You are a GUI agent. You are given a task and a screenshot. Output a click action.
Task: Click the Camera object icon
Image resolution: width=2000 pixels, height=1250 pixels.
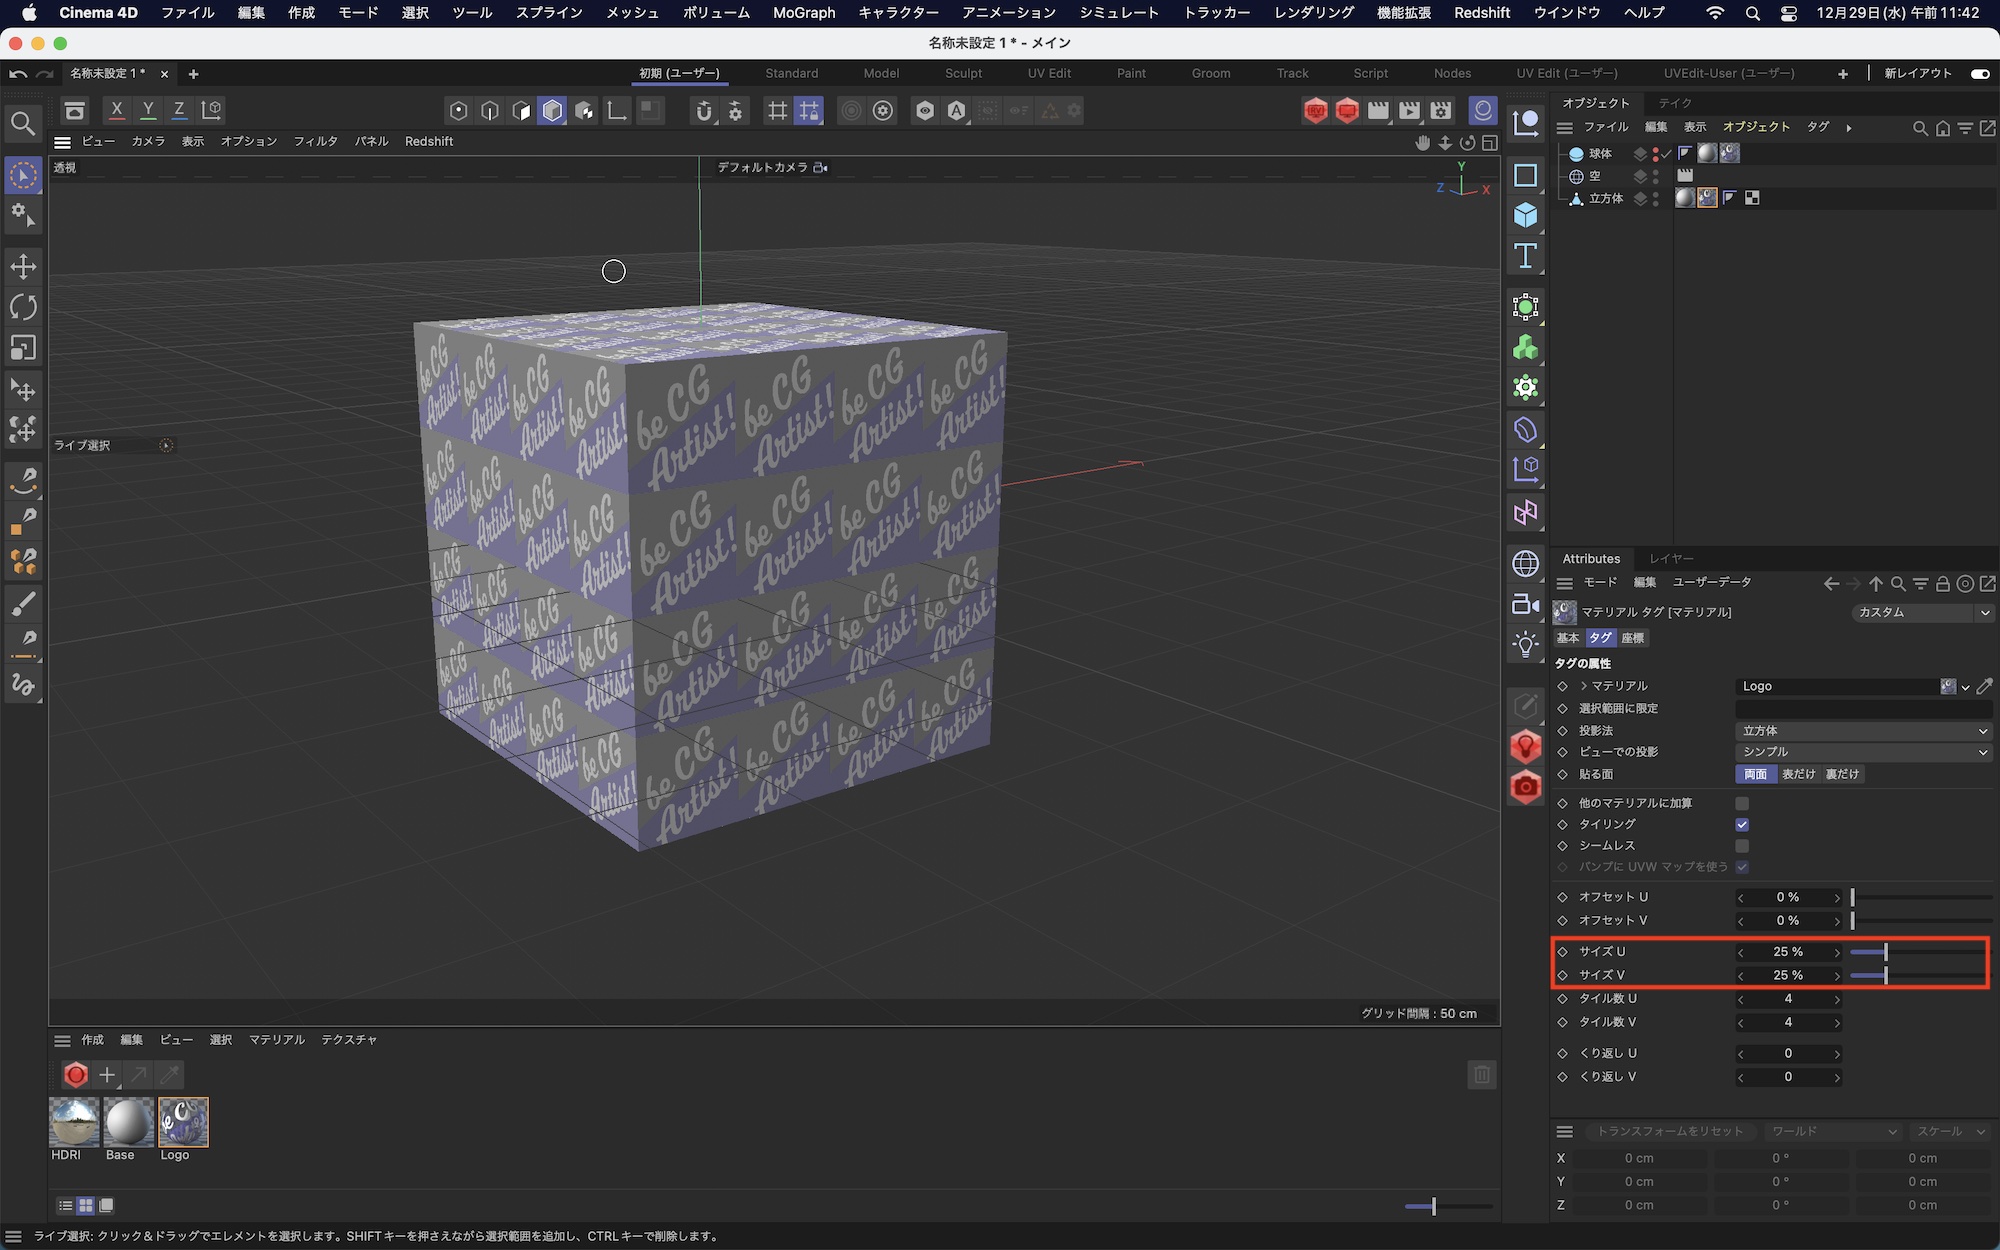coord(1525,604)
